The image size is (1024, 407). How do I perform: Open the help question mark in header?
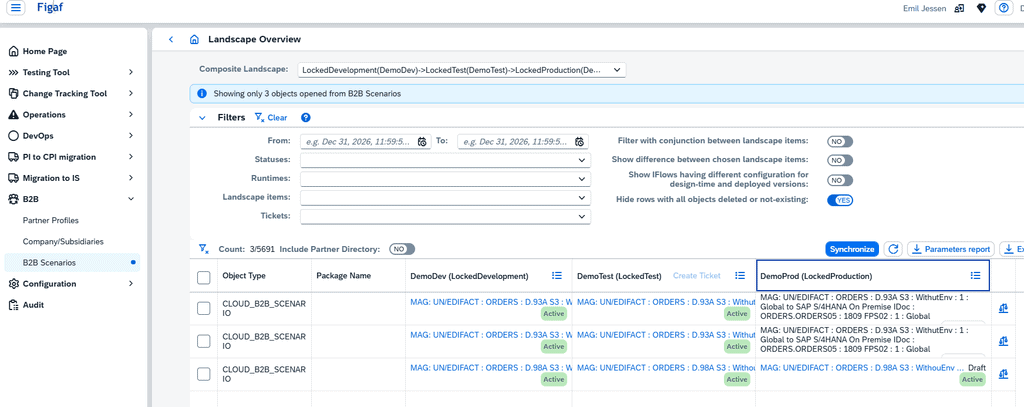click(1003, 8)
